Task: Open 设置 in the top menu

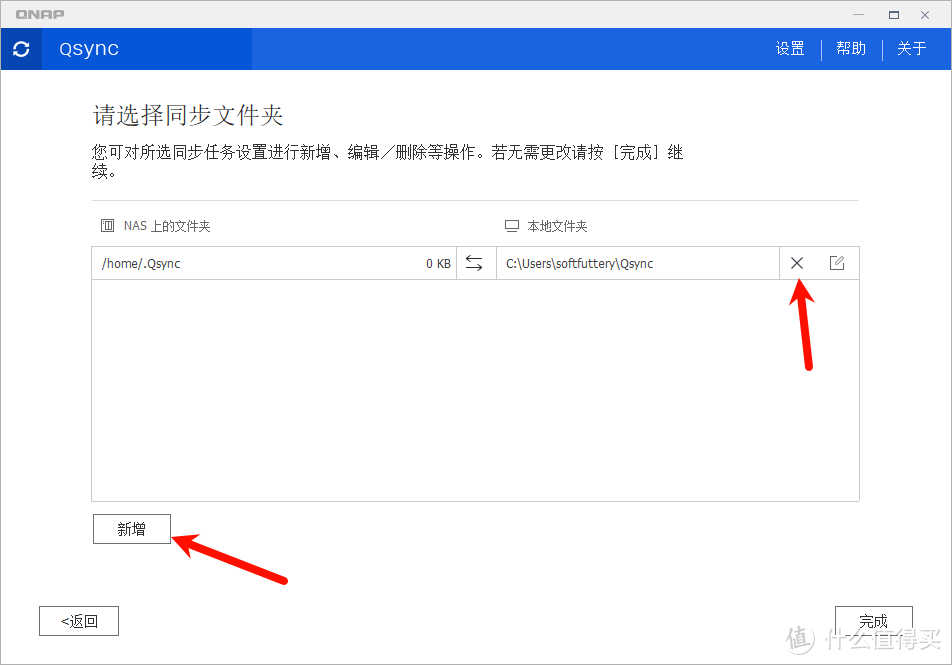Action: 789,48
